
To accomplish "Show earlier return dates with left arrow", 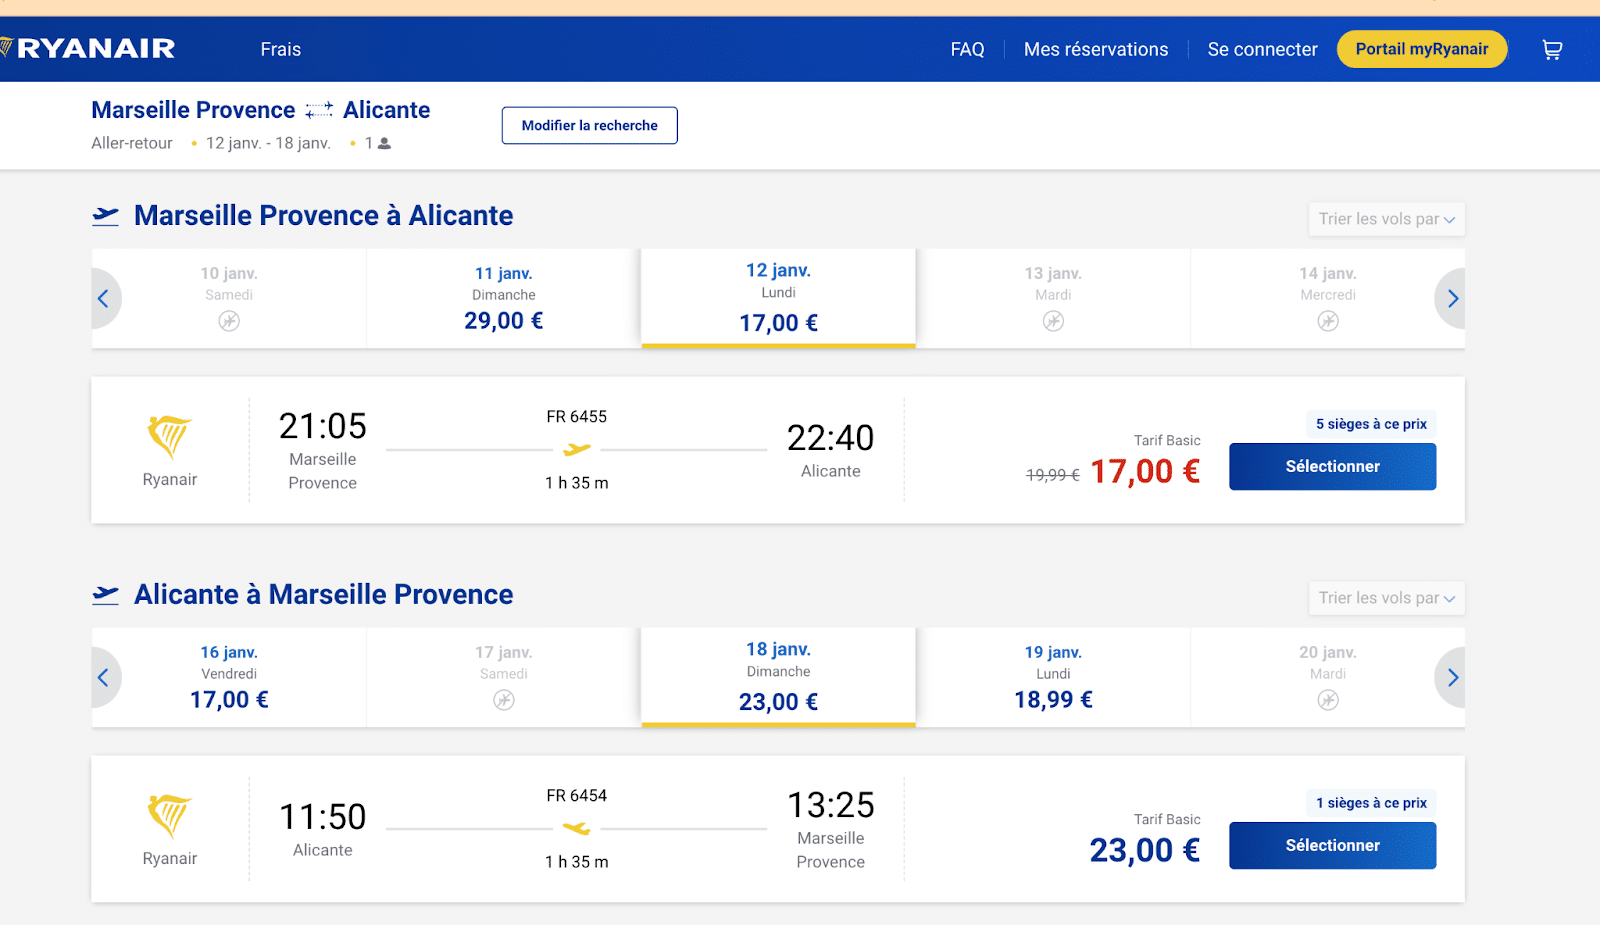I will tap(104, 677).
